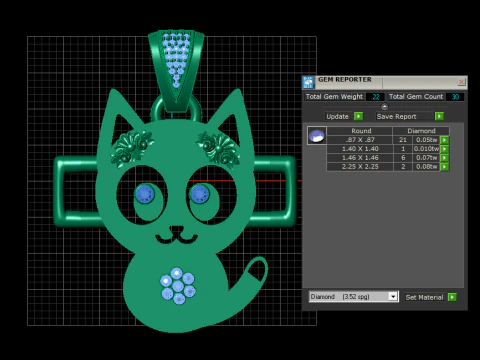Click the 0.08tw weight cell
The width and height of the screenshot is (480, 360).
(x=426, y=167)
